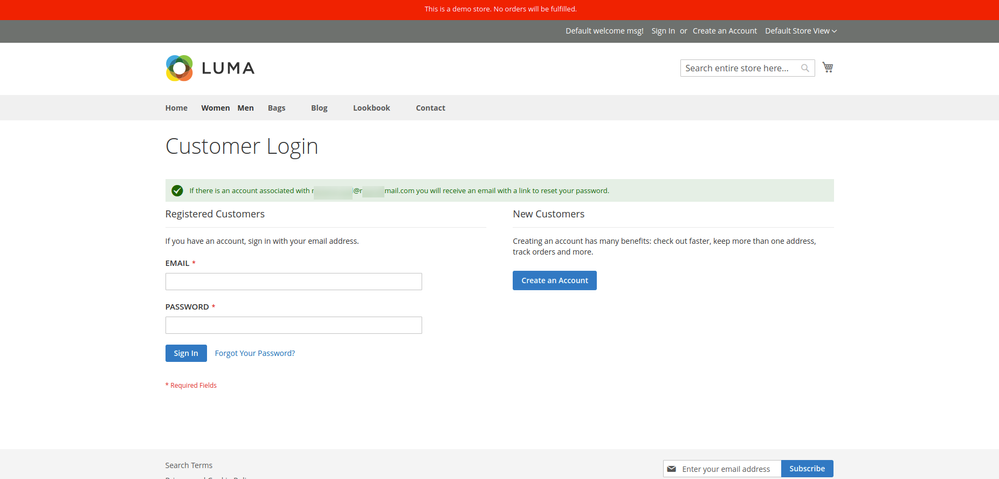This screenshot has width=999, height=479.
Task: Open the Women menu
Action: coord(215,108)
